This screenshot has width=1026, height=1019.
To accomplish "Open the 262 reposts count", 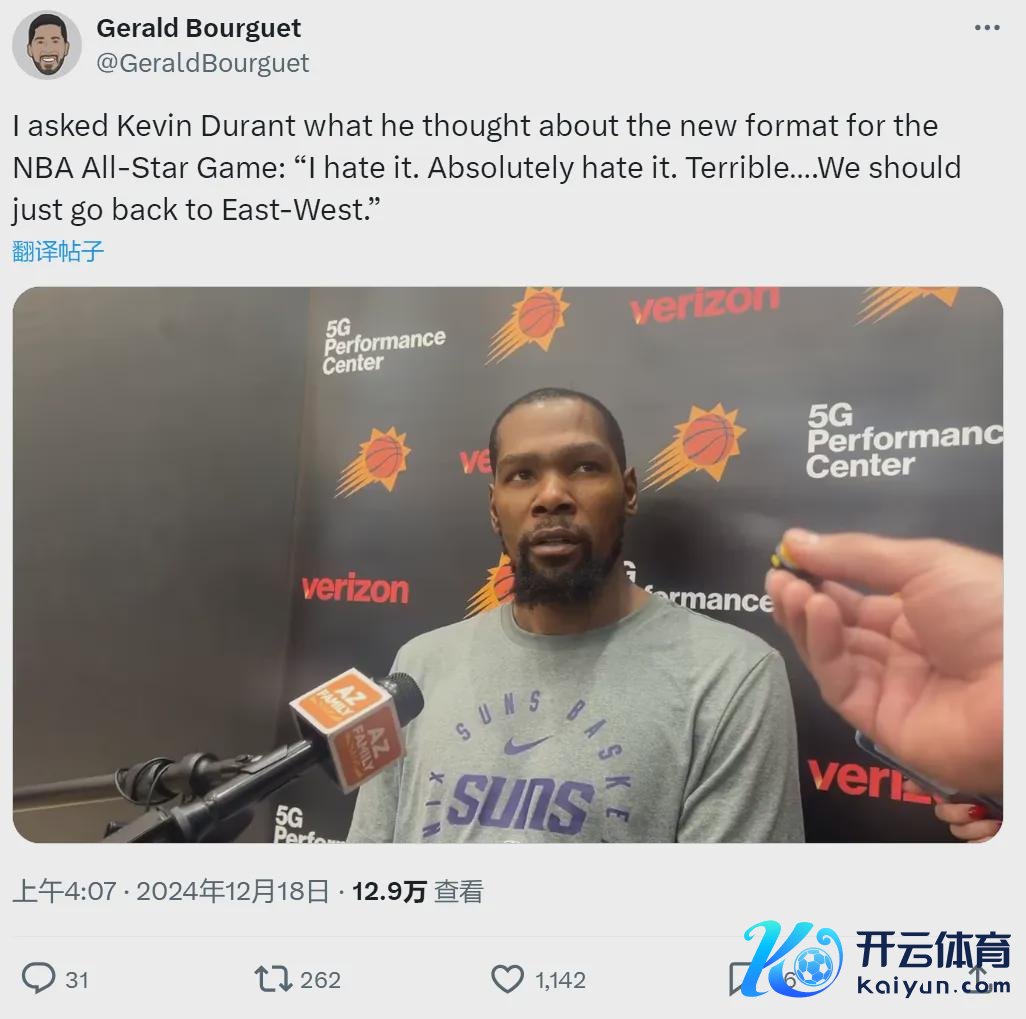I will coord(320,980).
